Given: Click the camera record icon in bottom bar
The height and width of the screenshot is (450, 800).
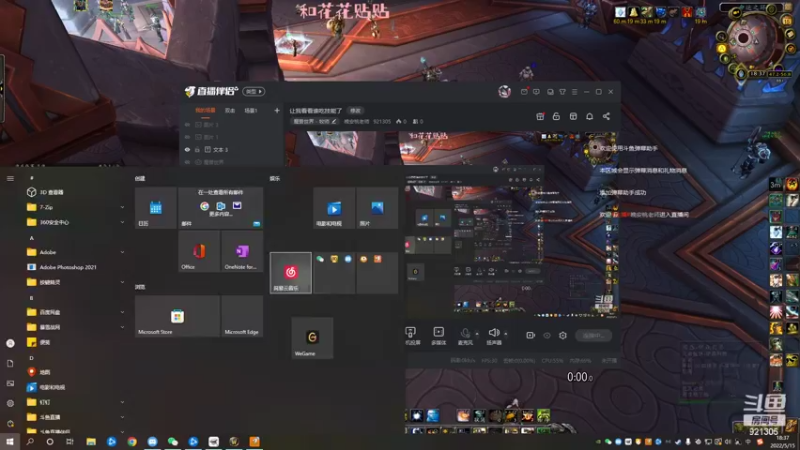Looking at the screenshot, I should click(531, 335).
